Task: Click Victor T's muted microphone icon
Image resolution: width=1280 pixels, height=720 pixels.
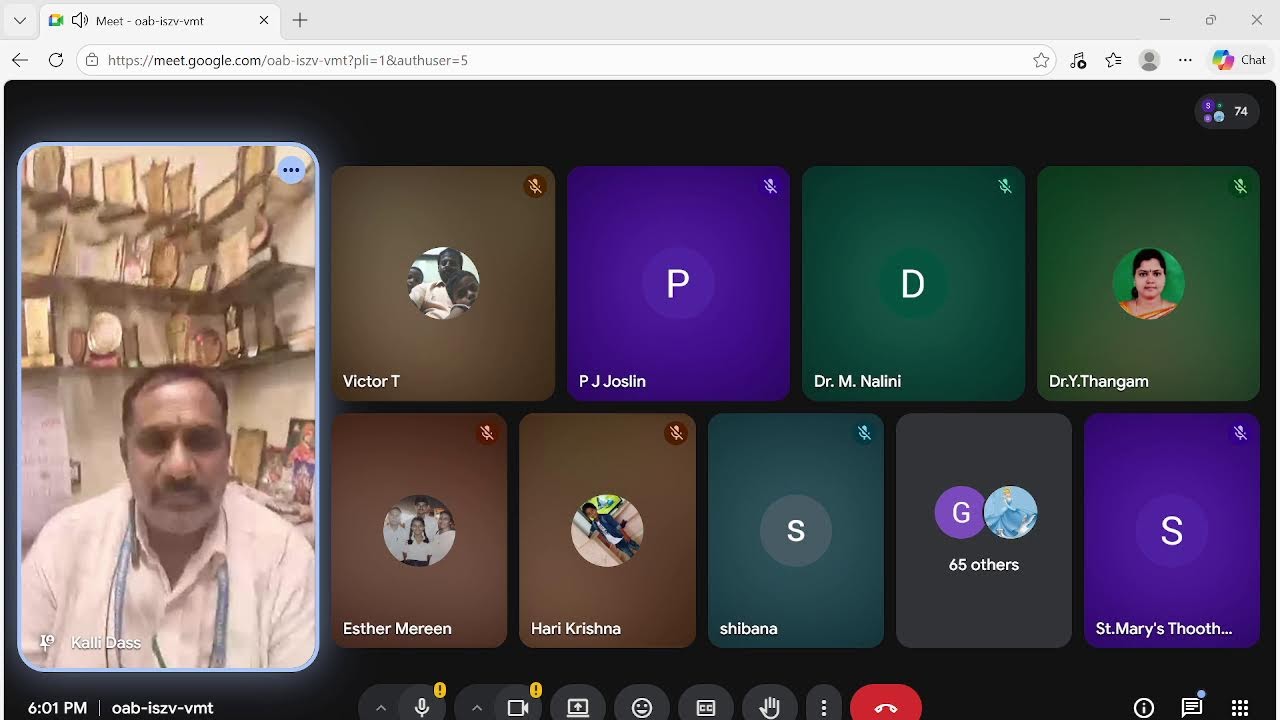Action: click(x=535, y=186)
